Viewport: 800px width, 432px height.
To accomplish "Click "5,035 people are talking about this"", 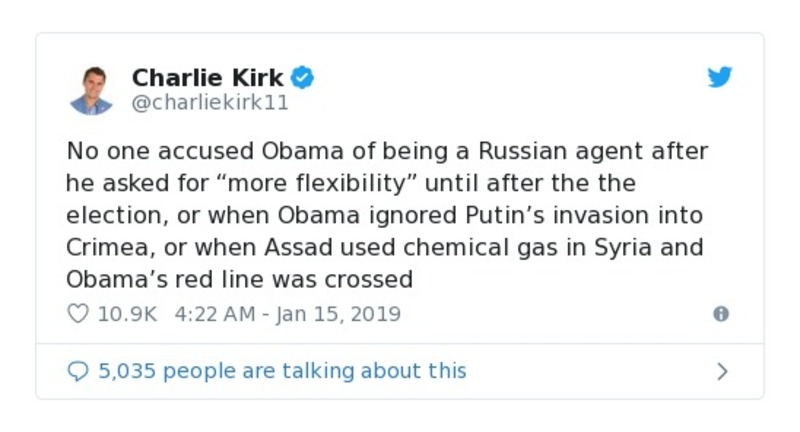I will pos(281,371).
